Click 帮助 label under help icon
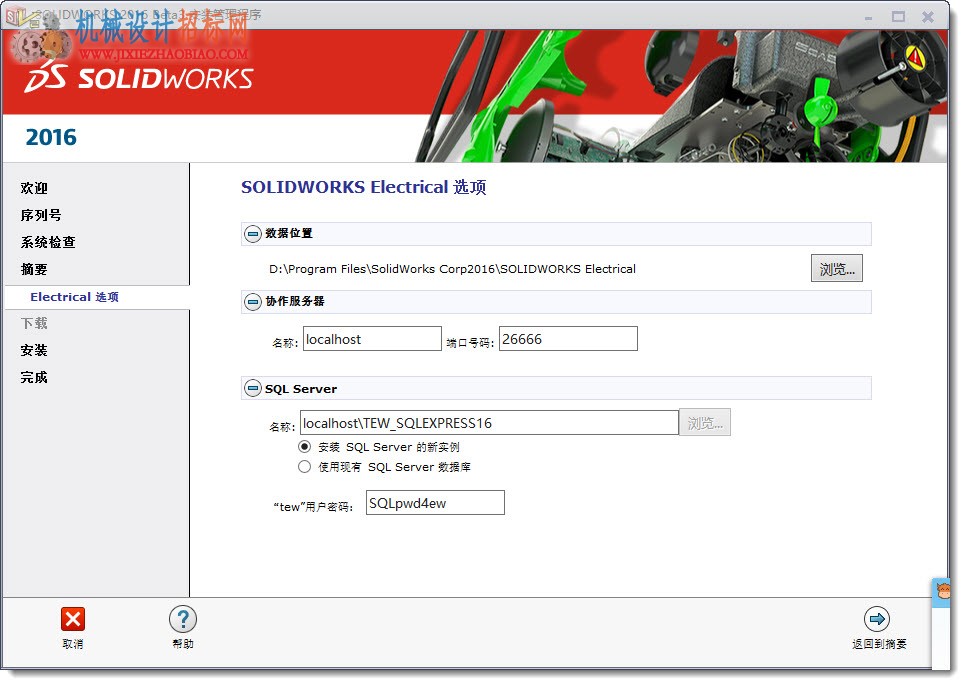Viewport: 965px width, 685px height. point(183,644)
